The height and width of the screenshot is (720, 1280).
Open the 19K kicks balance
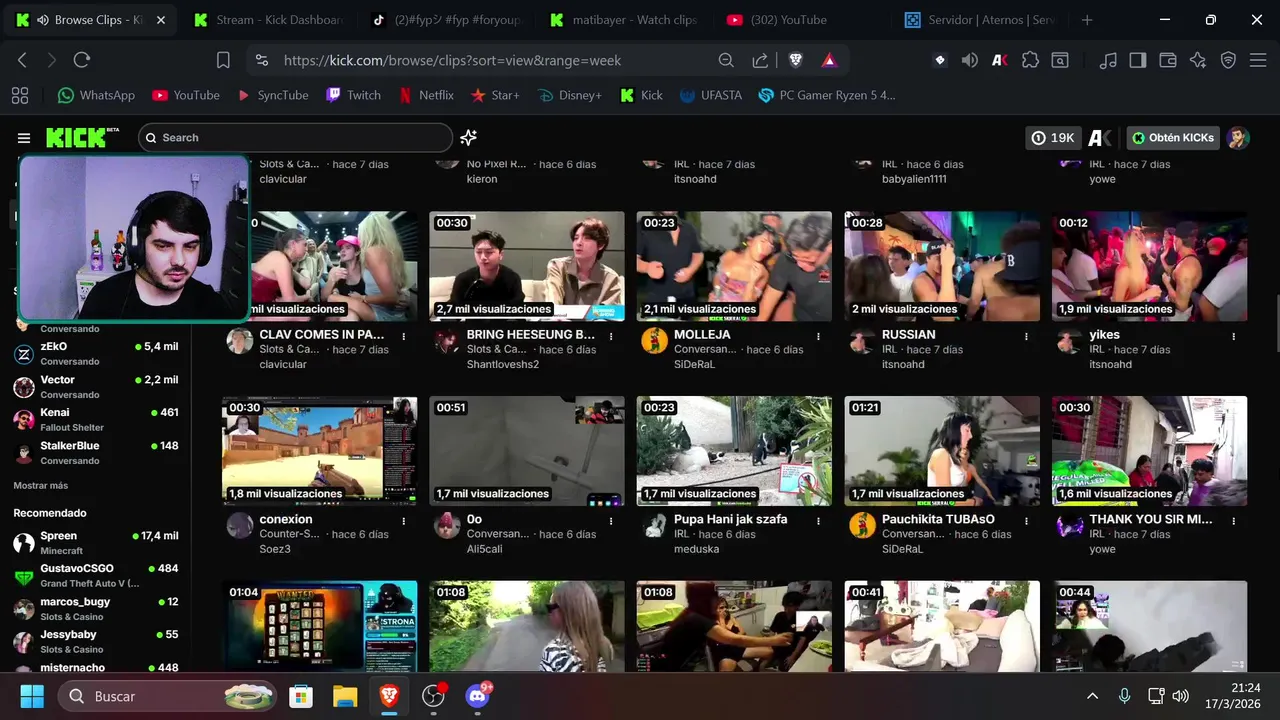pos(1053,138)
